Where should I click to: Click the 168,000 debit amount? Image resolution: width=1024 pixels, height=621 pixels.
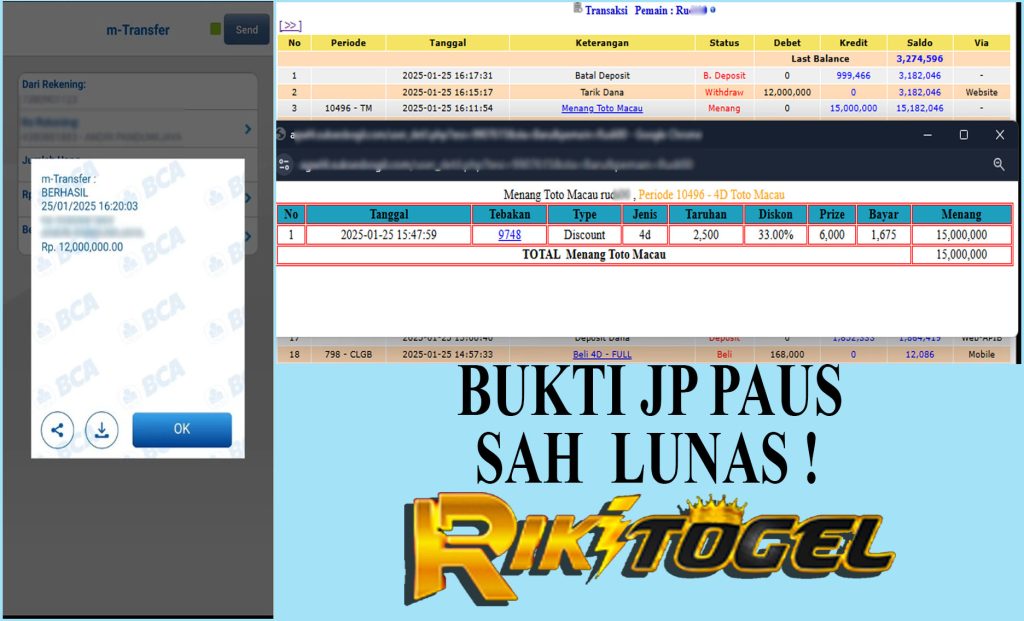pyautogui.click(x=787, y=355)
